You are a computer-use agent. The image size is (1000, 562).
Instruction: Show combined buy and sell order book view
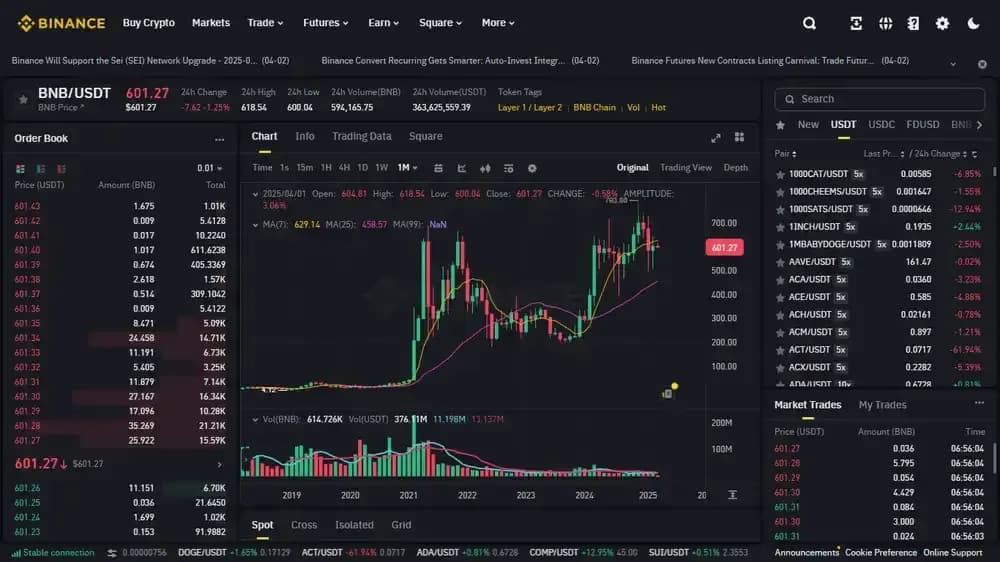pyautogui.click(x=20, y=168)
